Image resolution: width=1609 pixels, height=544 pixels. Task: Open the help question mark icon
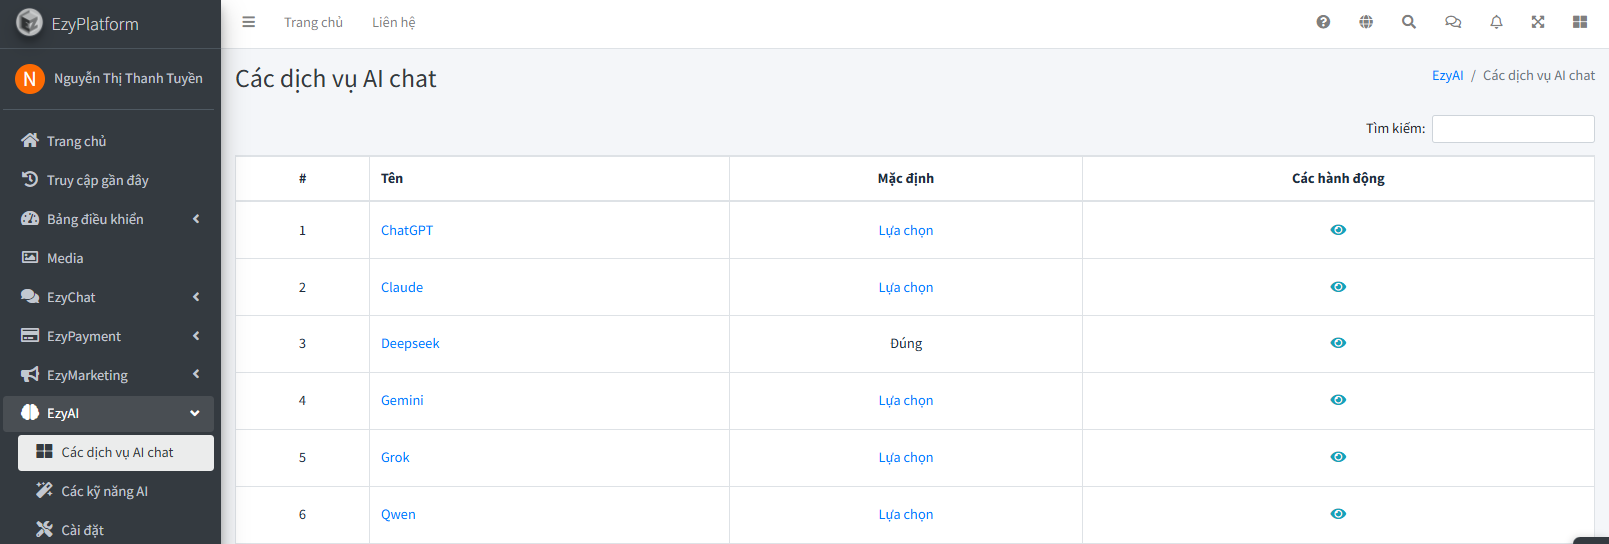1323,22
